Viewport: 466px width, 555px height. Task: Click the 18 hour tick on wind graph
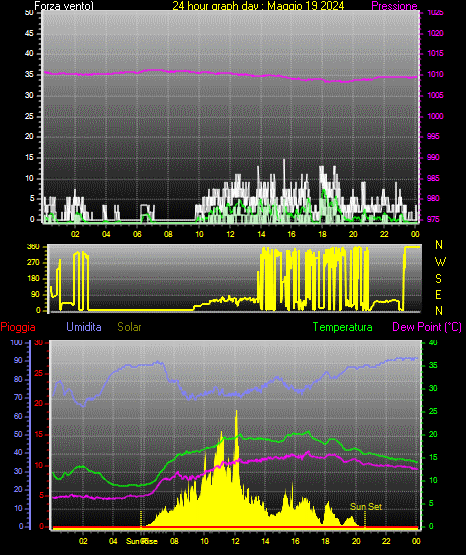click(x=322, y=234)
